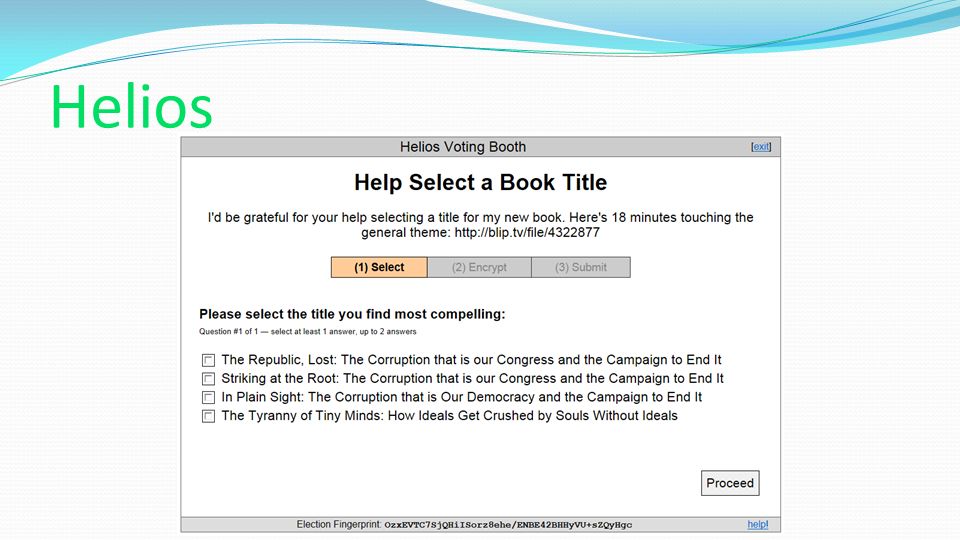960x540 pixels.
Task: Click Striking at the Root label text
Action: coord(472,378)
